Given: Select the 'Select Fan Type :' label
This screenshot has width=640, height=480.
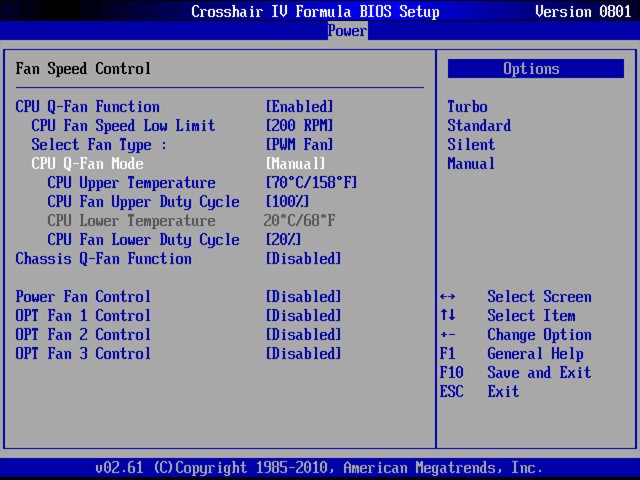Looking at the screenshot, I should [99, 145].
